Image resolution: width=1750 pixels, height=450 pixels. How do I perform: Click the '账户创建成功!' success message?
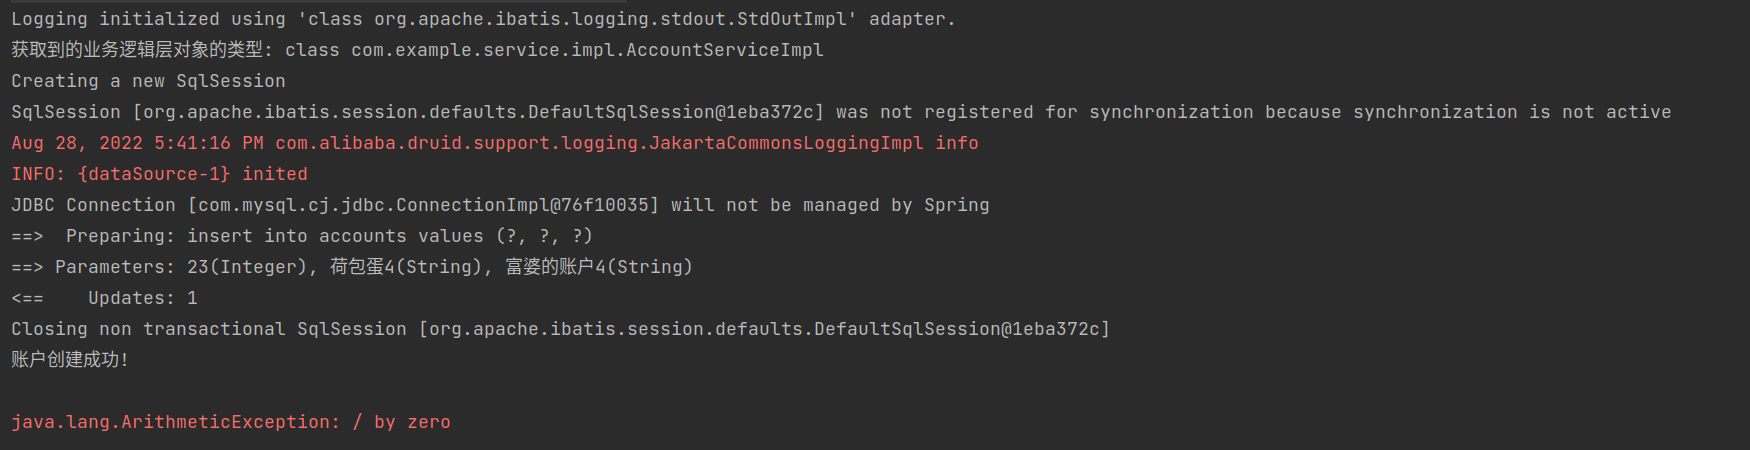(x=70, y=360)
